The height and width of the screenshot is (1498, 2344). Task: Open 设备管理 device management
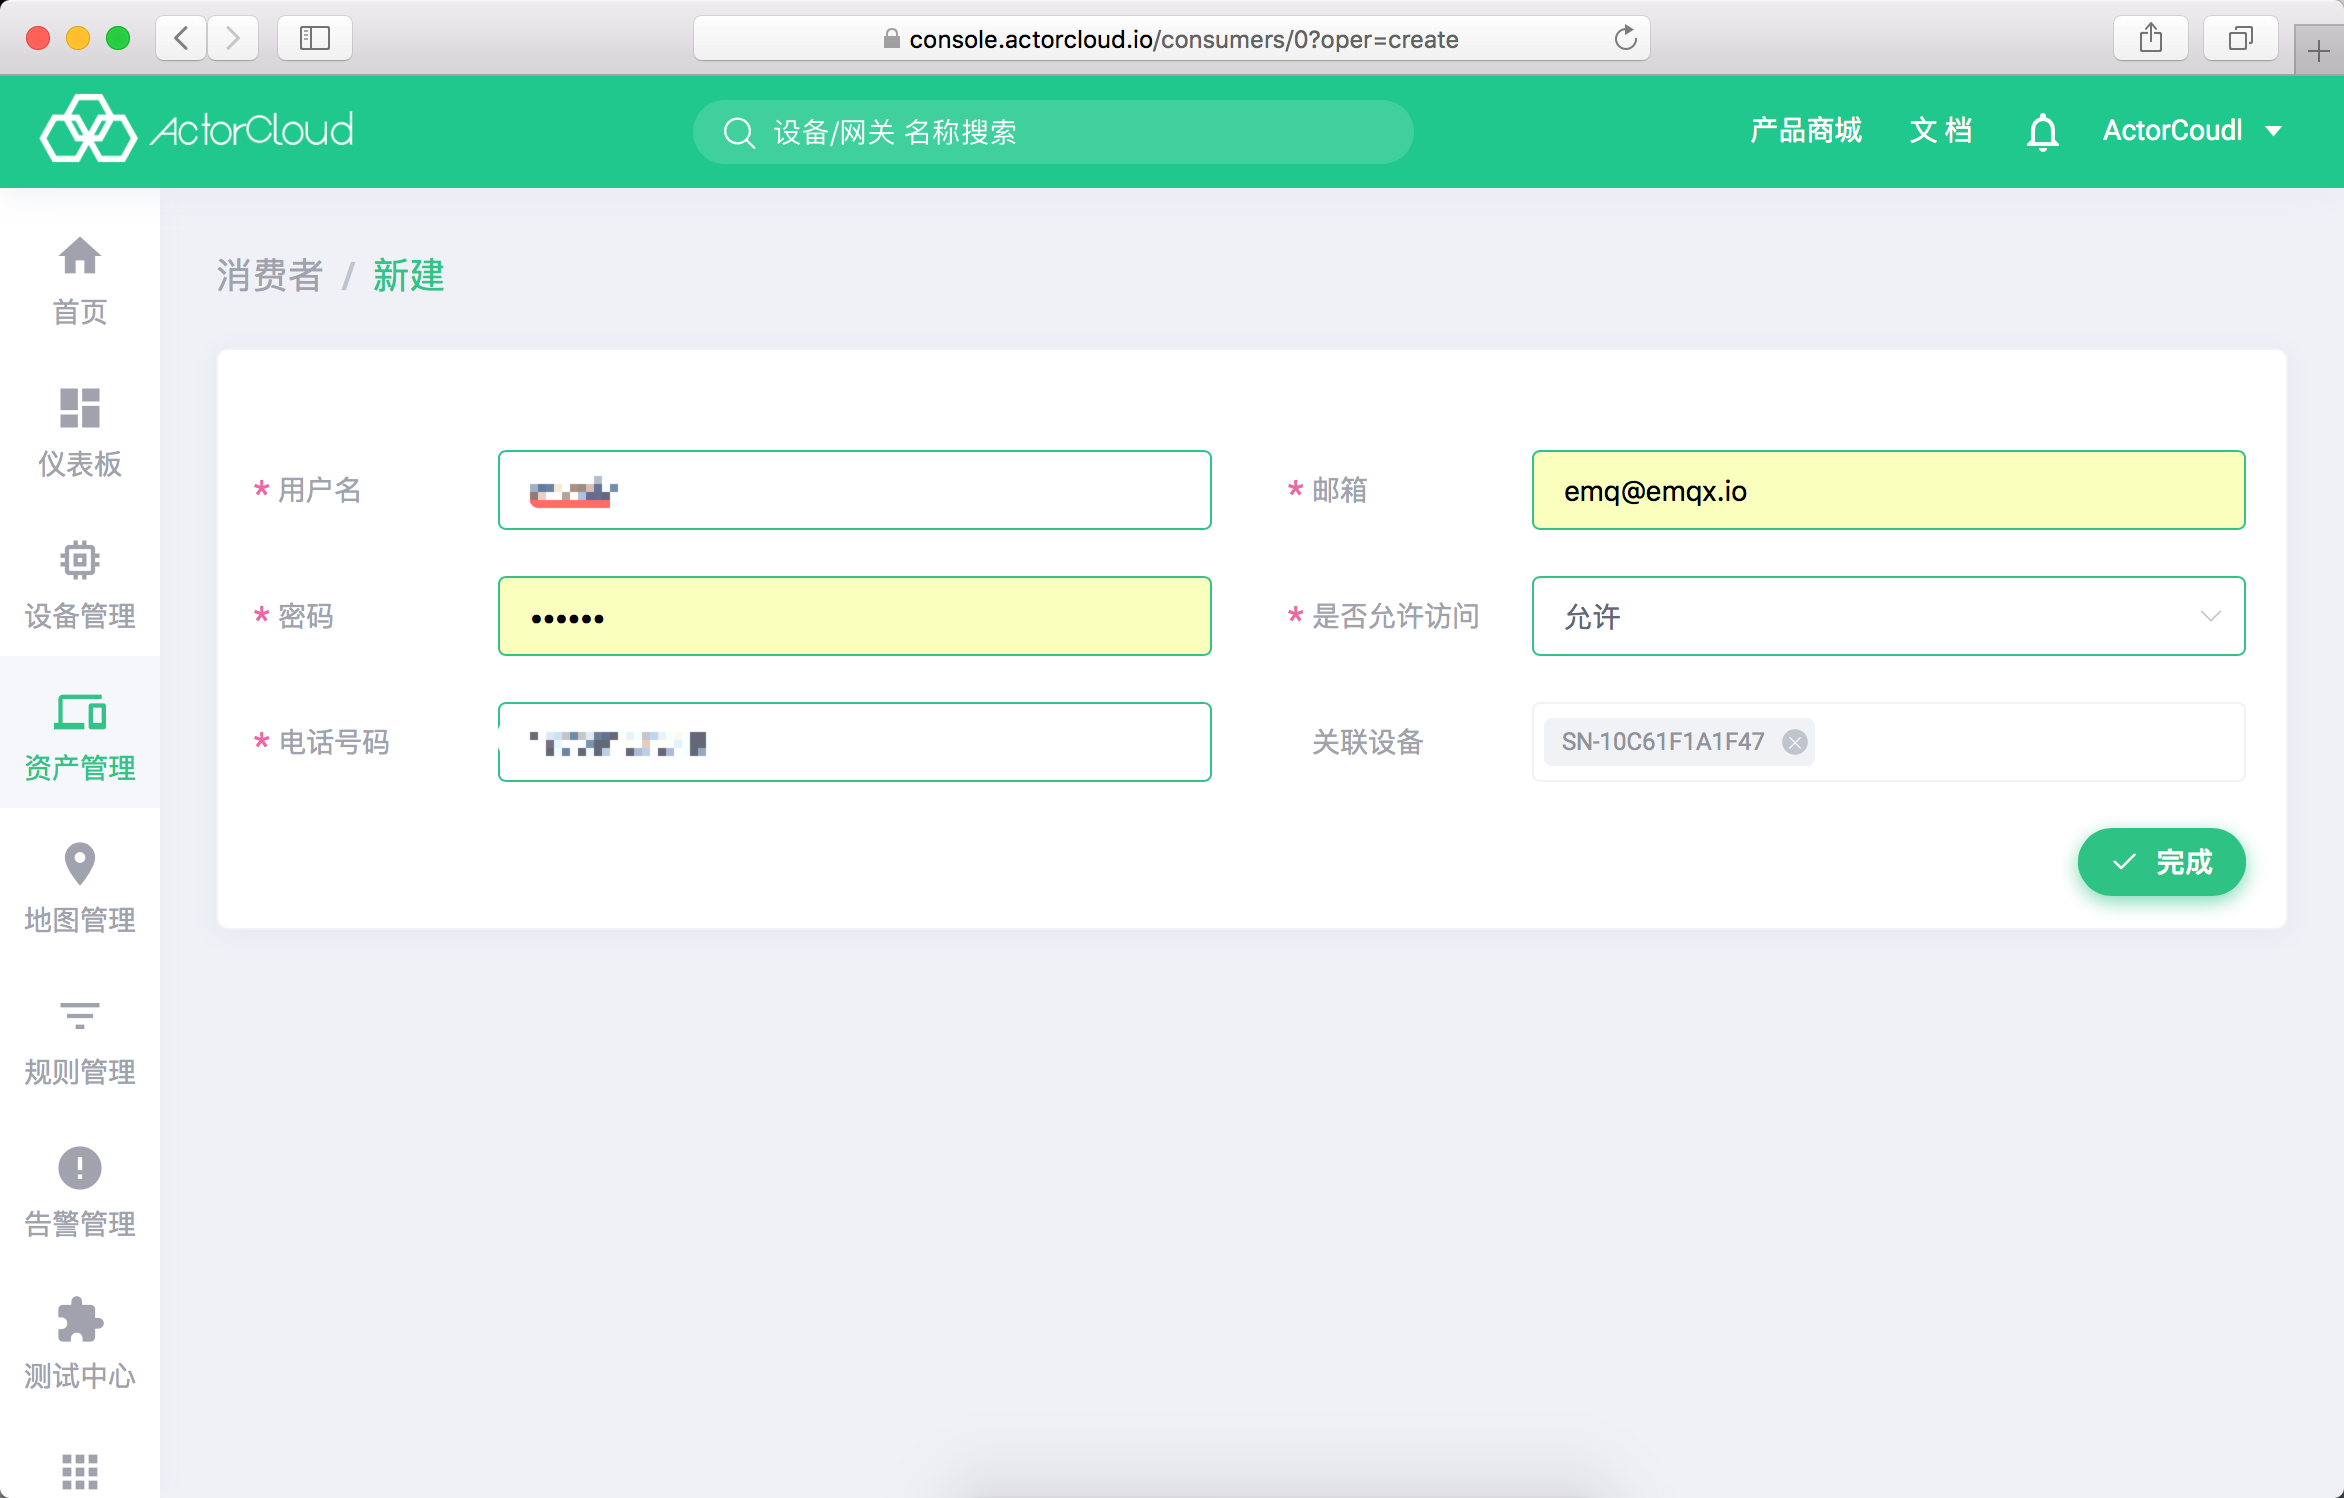pyautogui.click(x=79, y=585)
